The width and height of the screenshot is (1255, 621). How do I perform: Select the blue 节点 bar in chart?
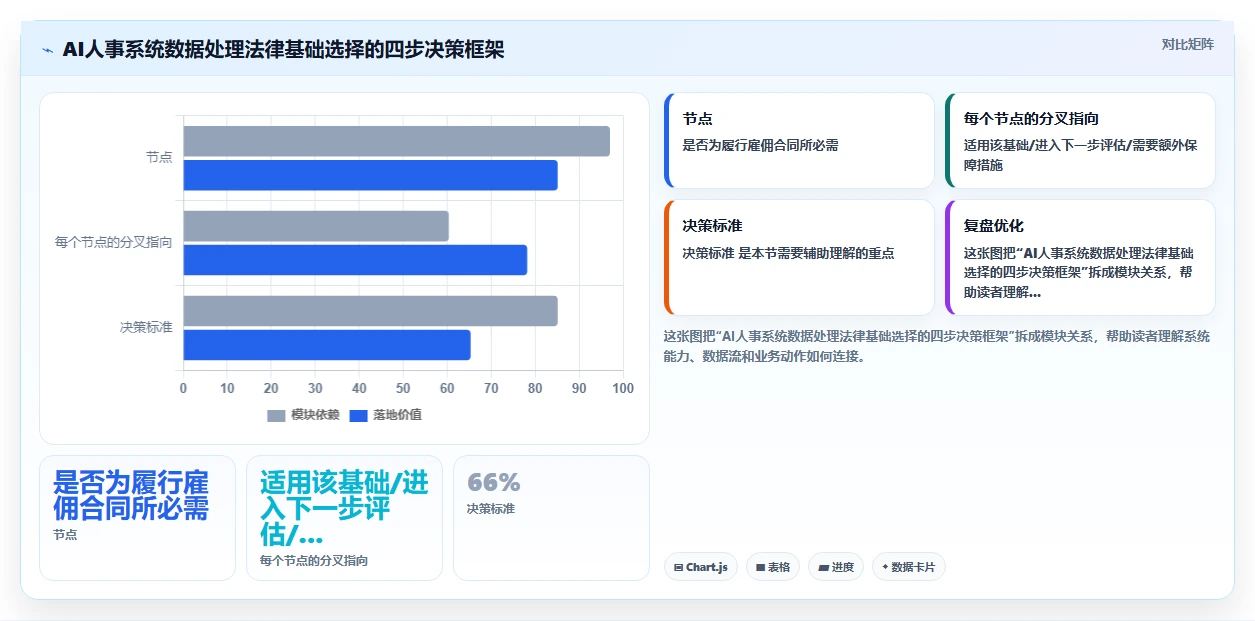pyautogui.click(x=370, y=175)
